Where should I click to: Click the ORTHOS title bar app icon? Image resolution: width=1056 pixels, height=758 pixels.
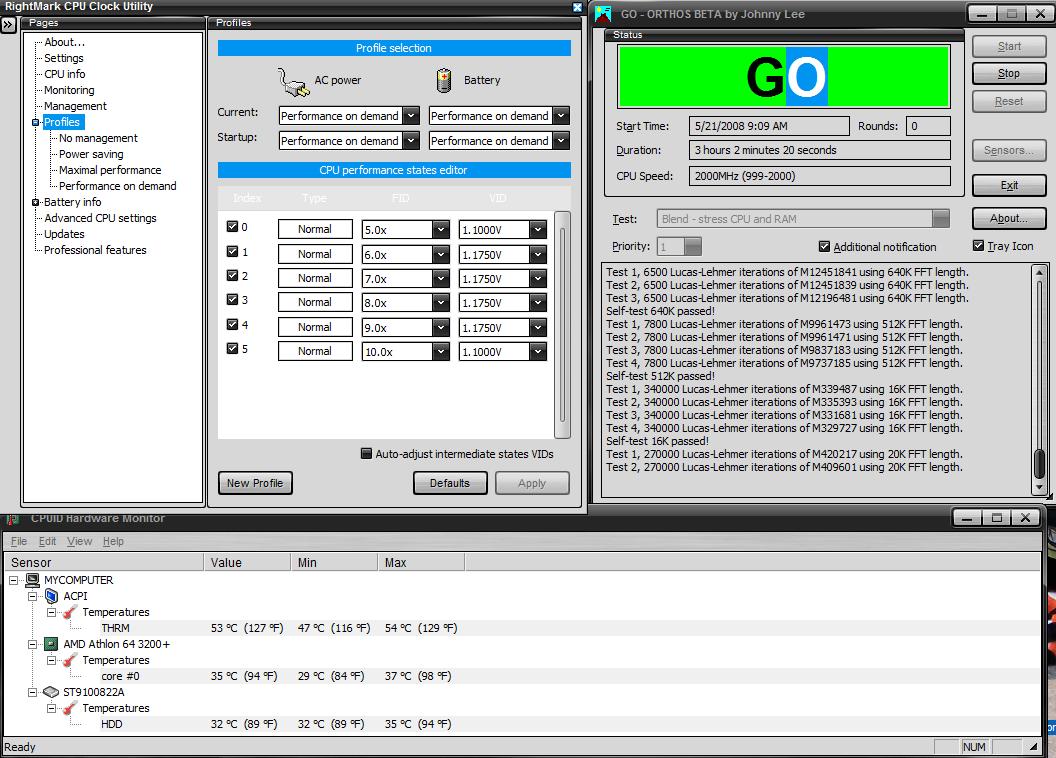(x=603, y=14)
